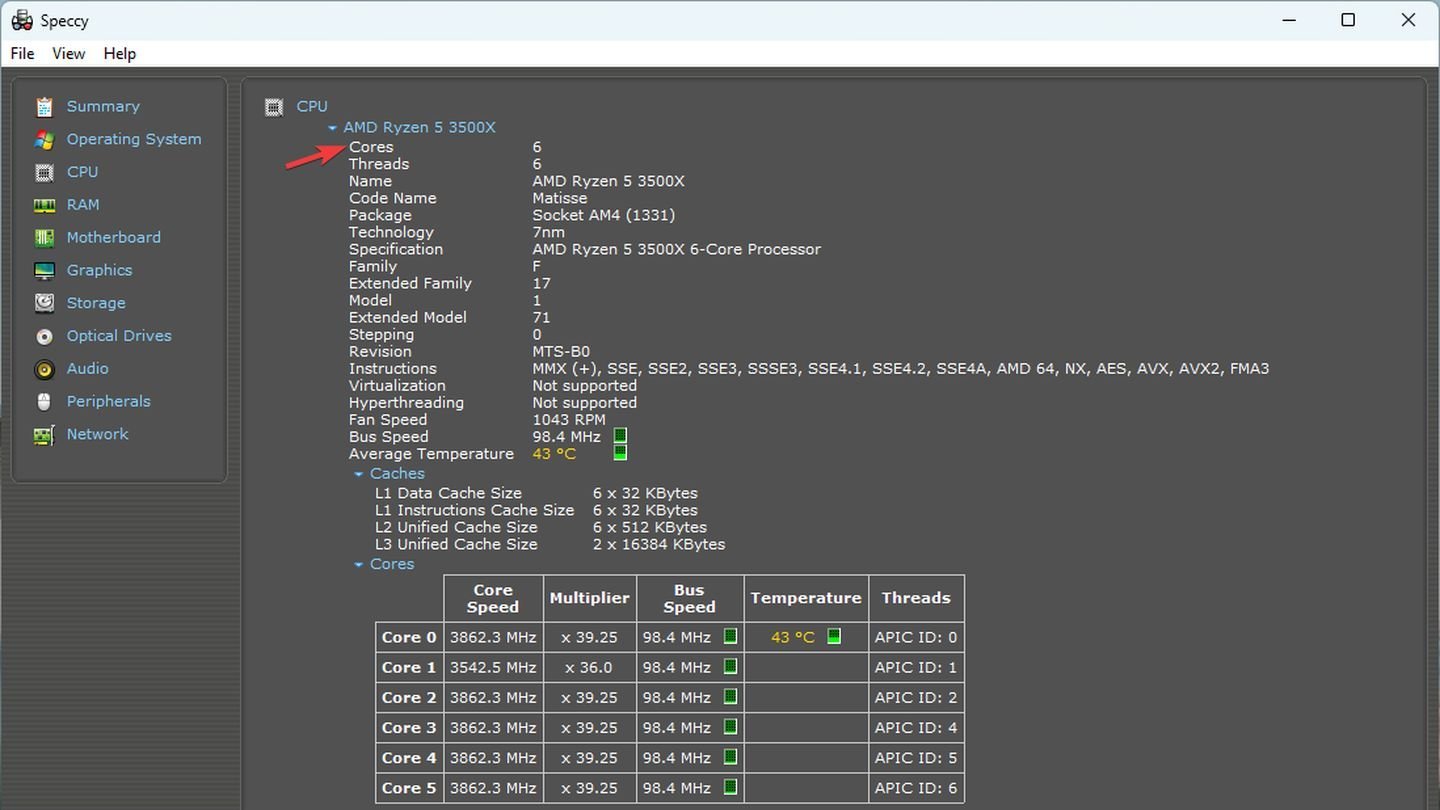Click the Graphics monitor icon in sidebar
Image resolution: width=1440 pixels, height=810 pixels.
[x=44, y=271]
